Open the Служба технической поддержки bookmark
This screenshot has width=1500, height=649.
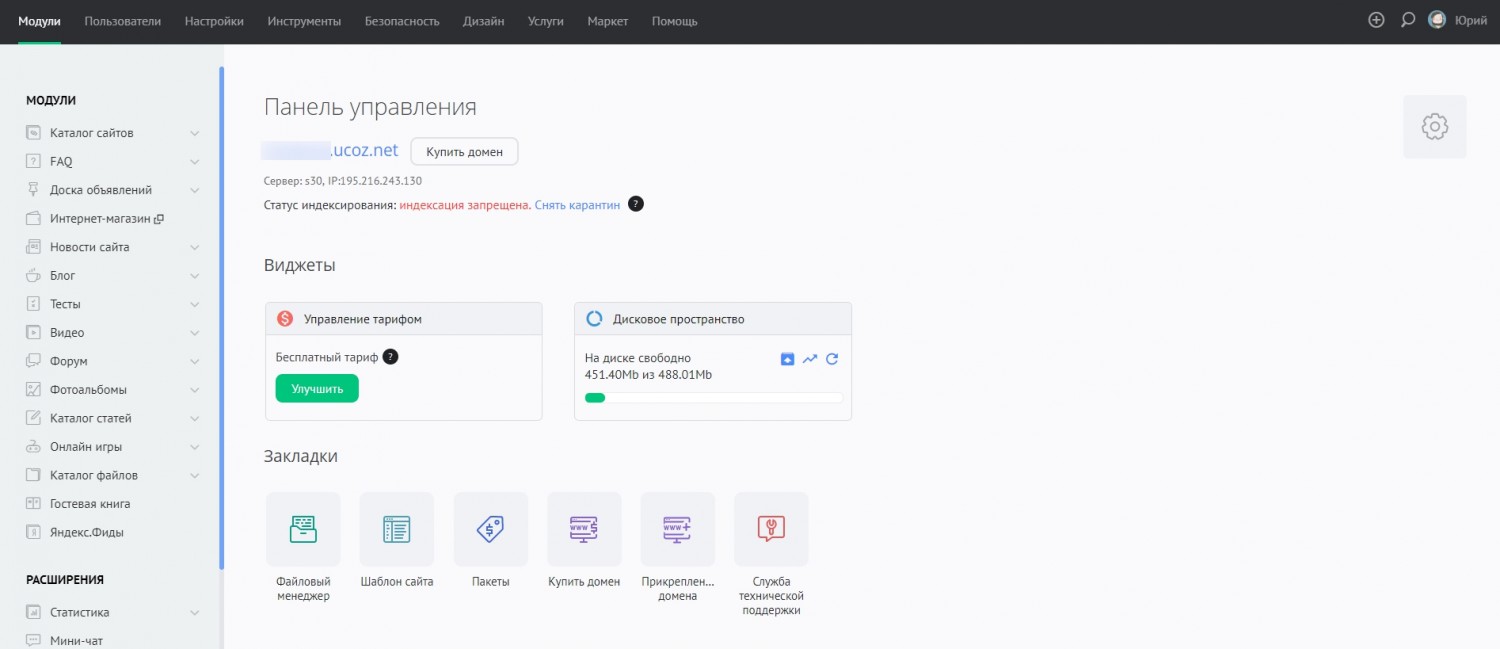(771, 529)
